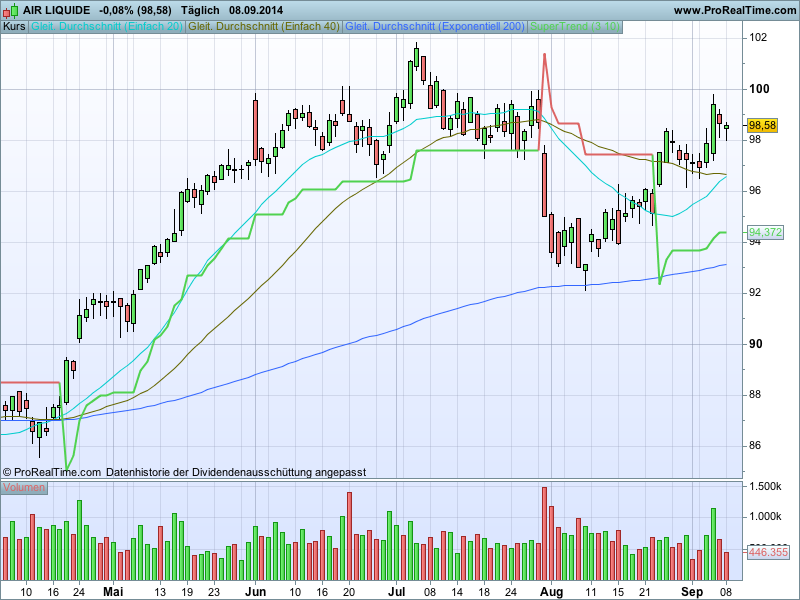
Task: Click the SuperTrend (3 10) indicator label
Action: pos(575,27)
